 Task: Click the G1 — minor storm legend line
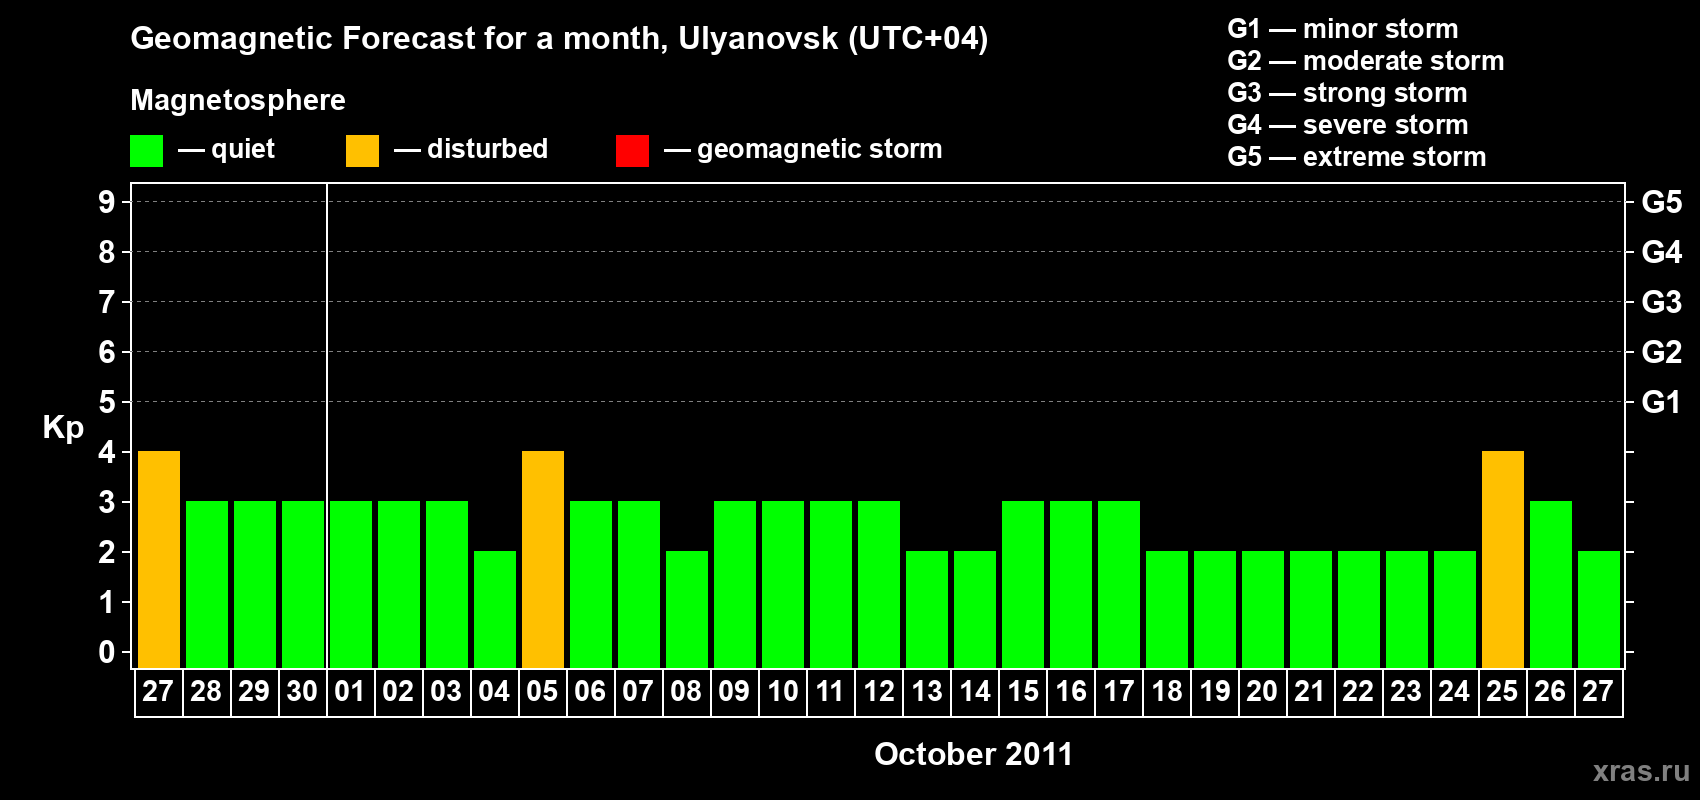[1343, 29]
